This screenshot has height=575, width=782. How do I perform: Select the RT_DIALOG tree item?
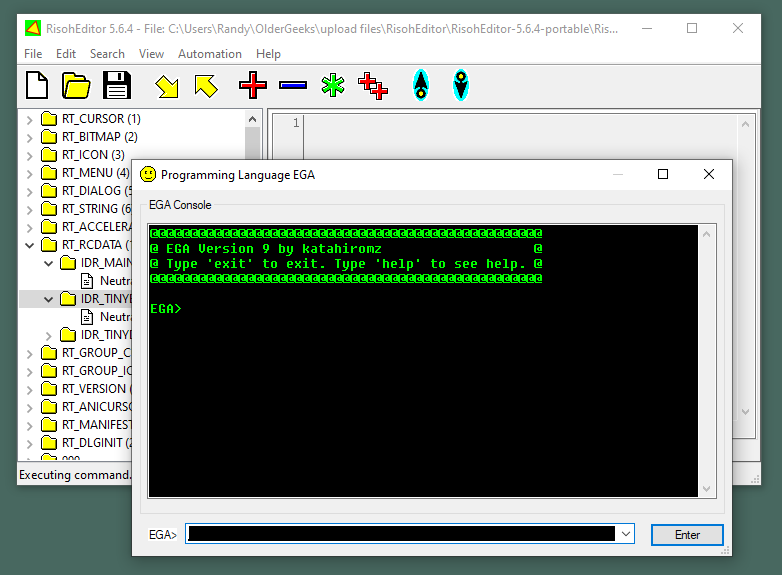coord(96,191)
